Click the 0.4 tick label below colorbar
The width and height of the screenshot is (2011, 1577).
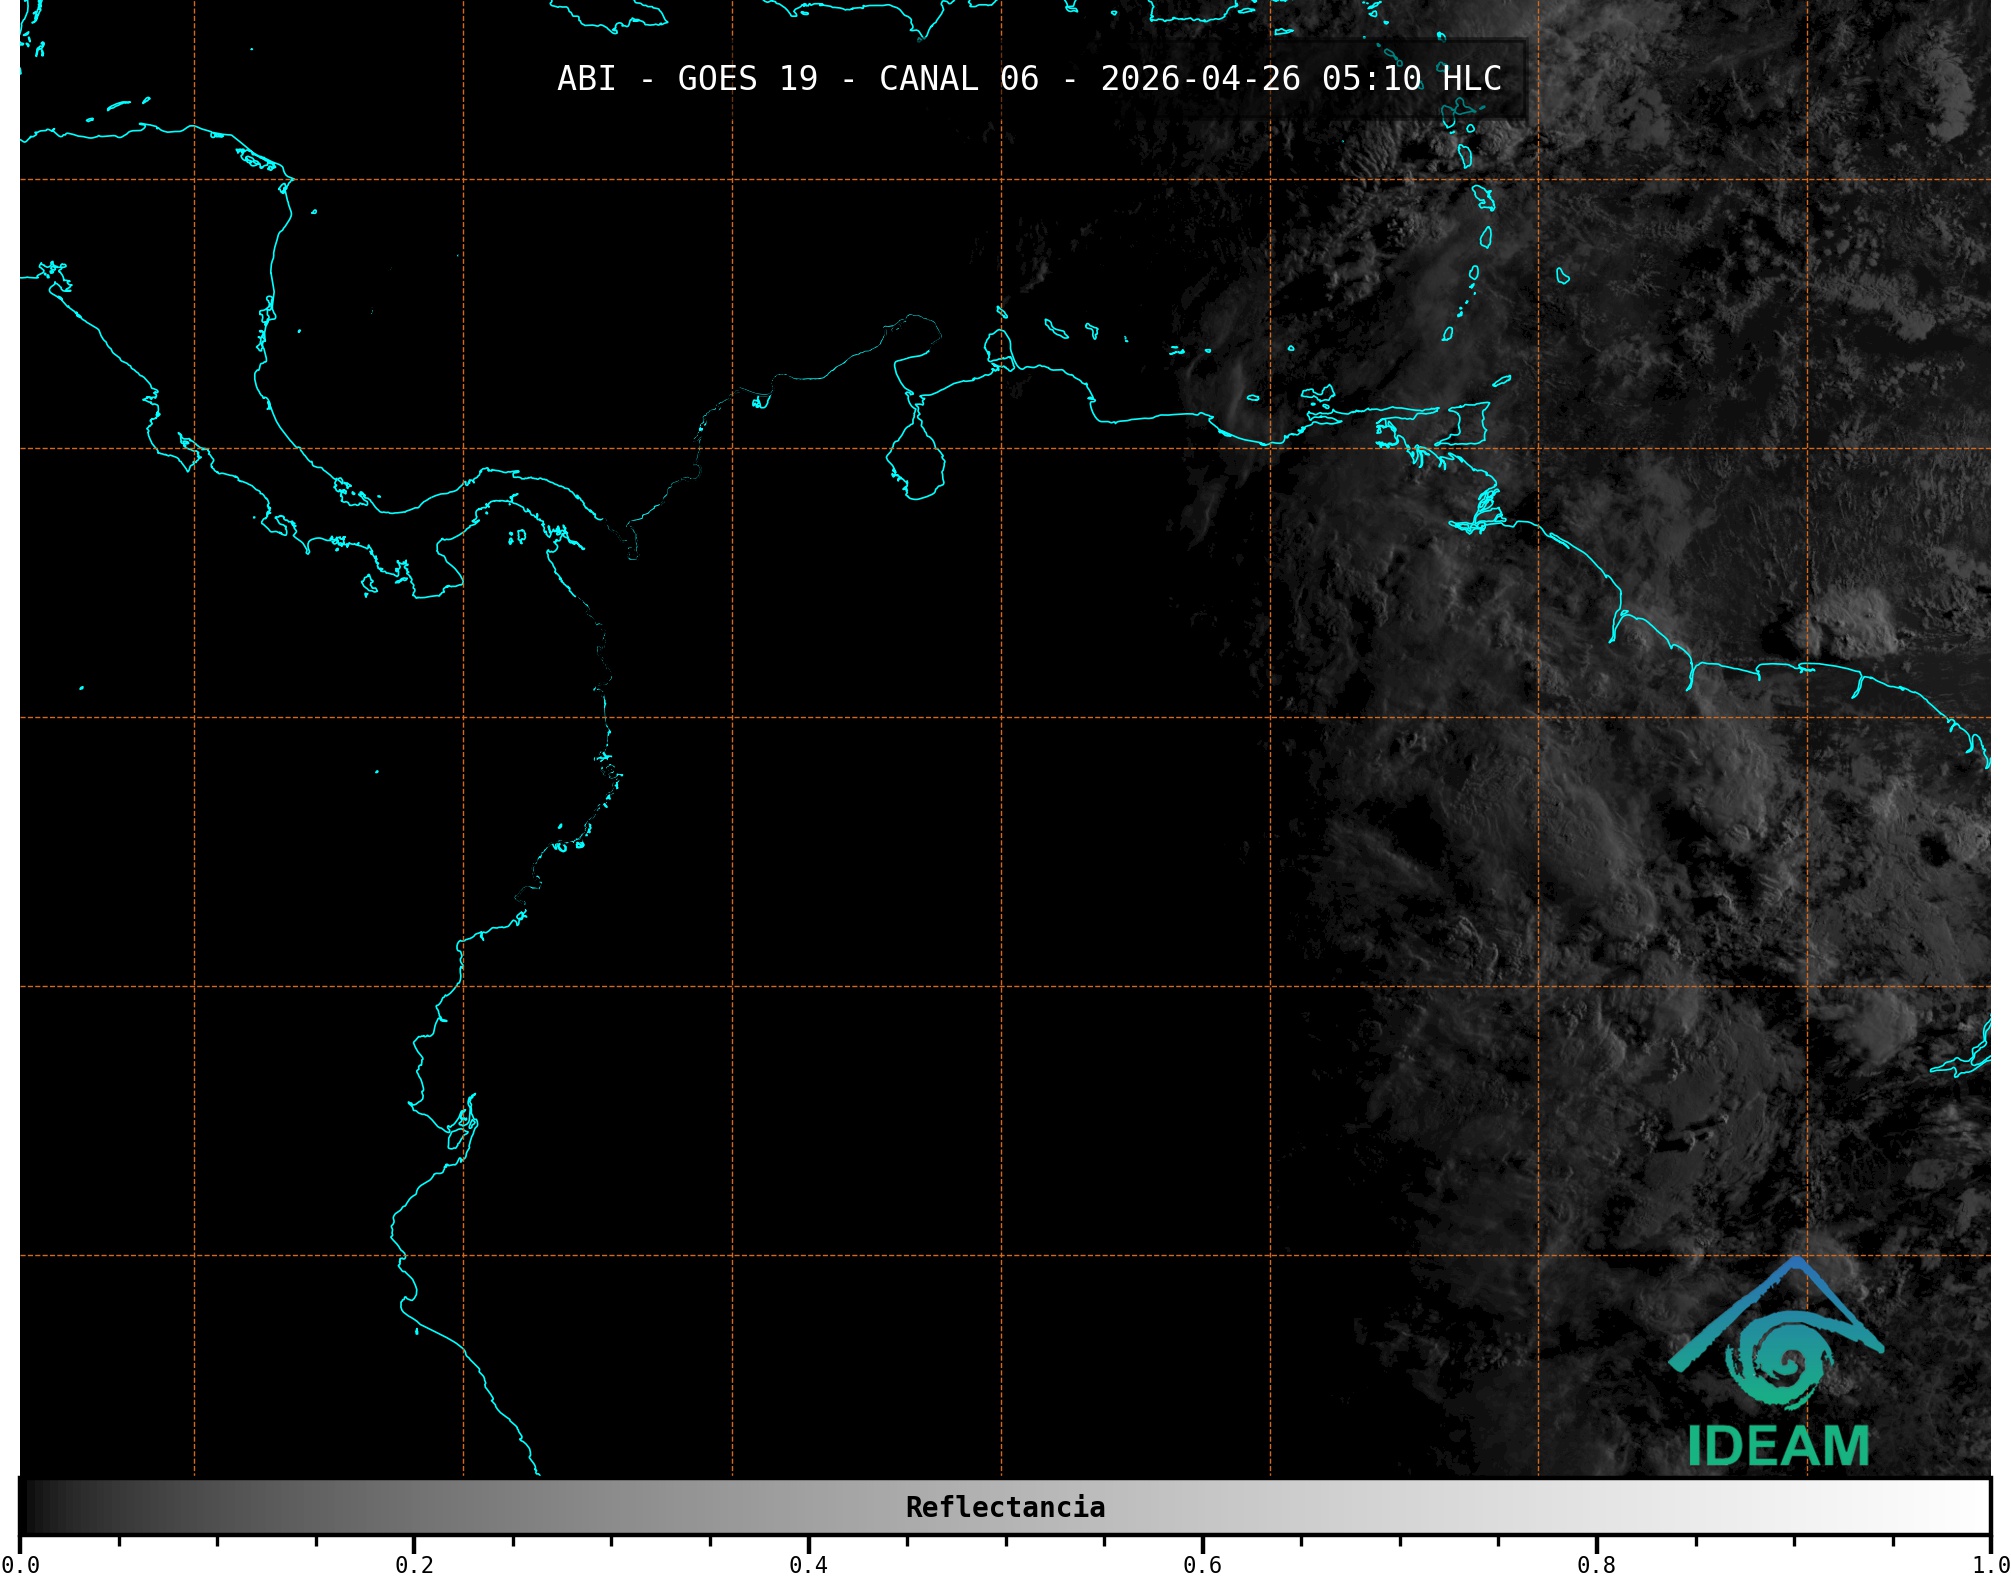coord(808,1564)
